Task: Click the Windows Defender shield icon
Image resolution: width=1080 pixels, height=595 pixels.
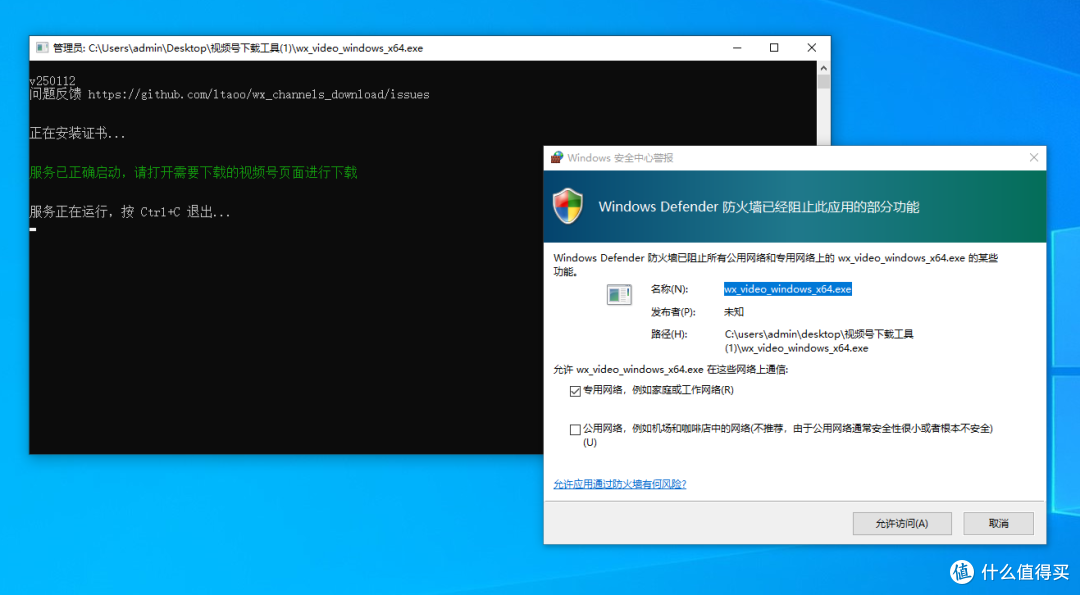Action: [x=568, y=206]
